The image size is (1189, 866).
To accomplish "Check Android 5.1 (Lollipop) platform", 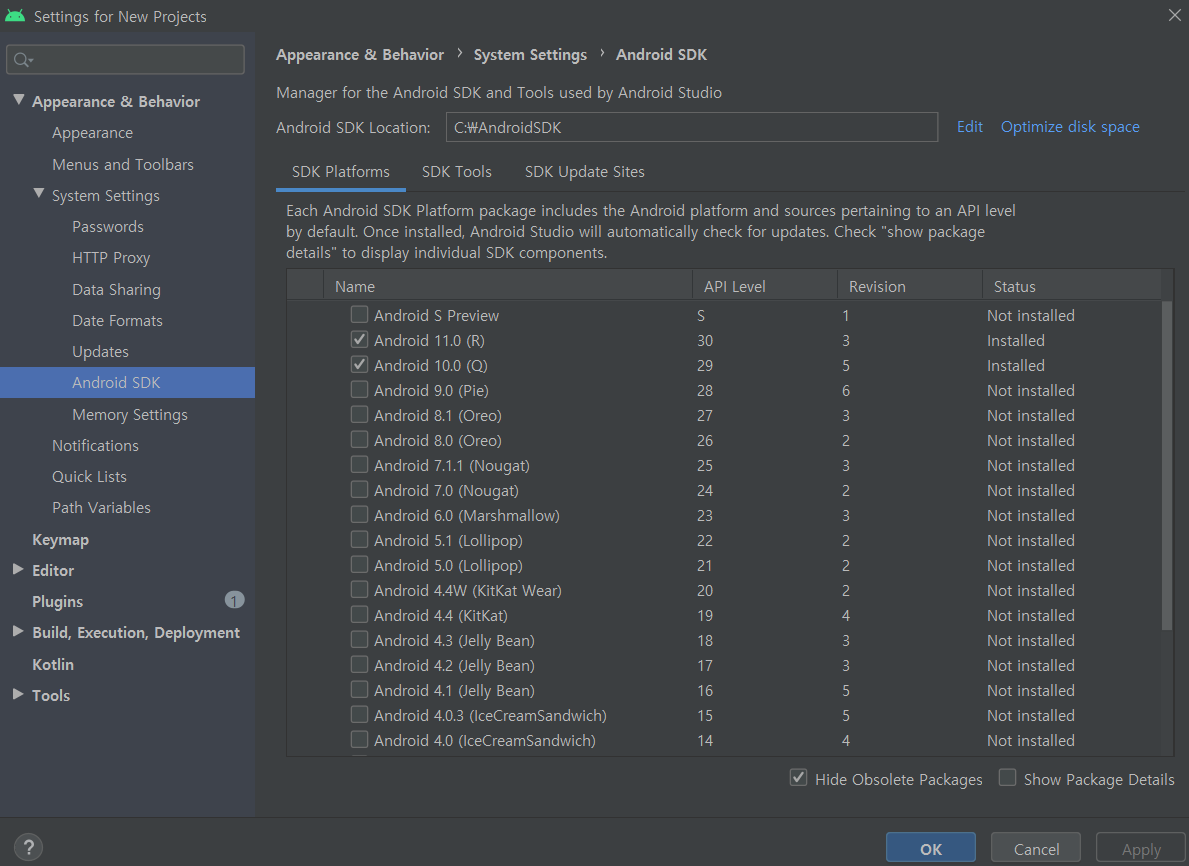I will [359, 540].
